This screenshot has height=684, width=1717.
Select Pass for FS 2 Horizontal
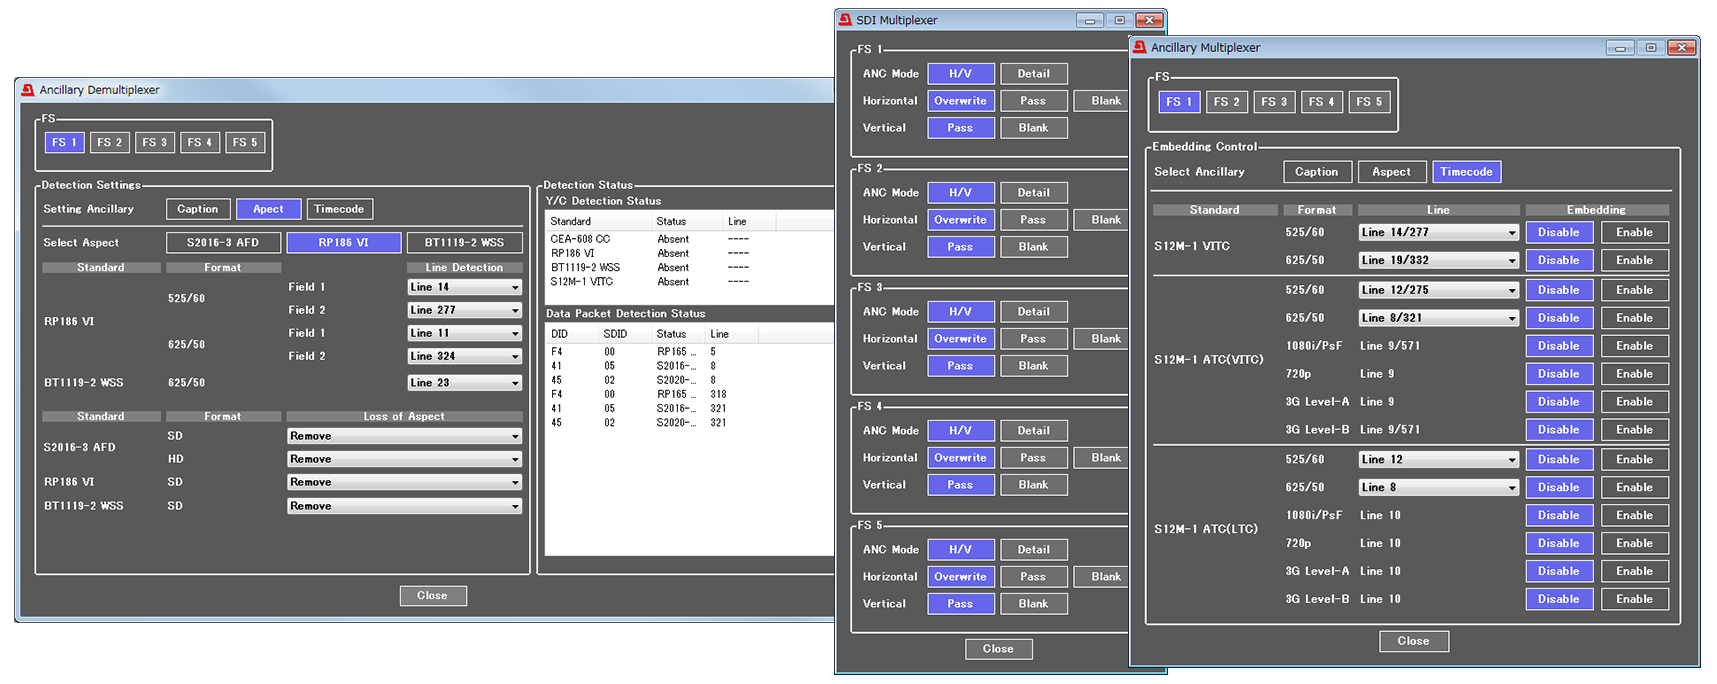(x=1033, y=220)
